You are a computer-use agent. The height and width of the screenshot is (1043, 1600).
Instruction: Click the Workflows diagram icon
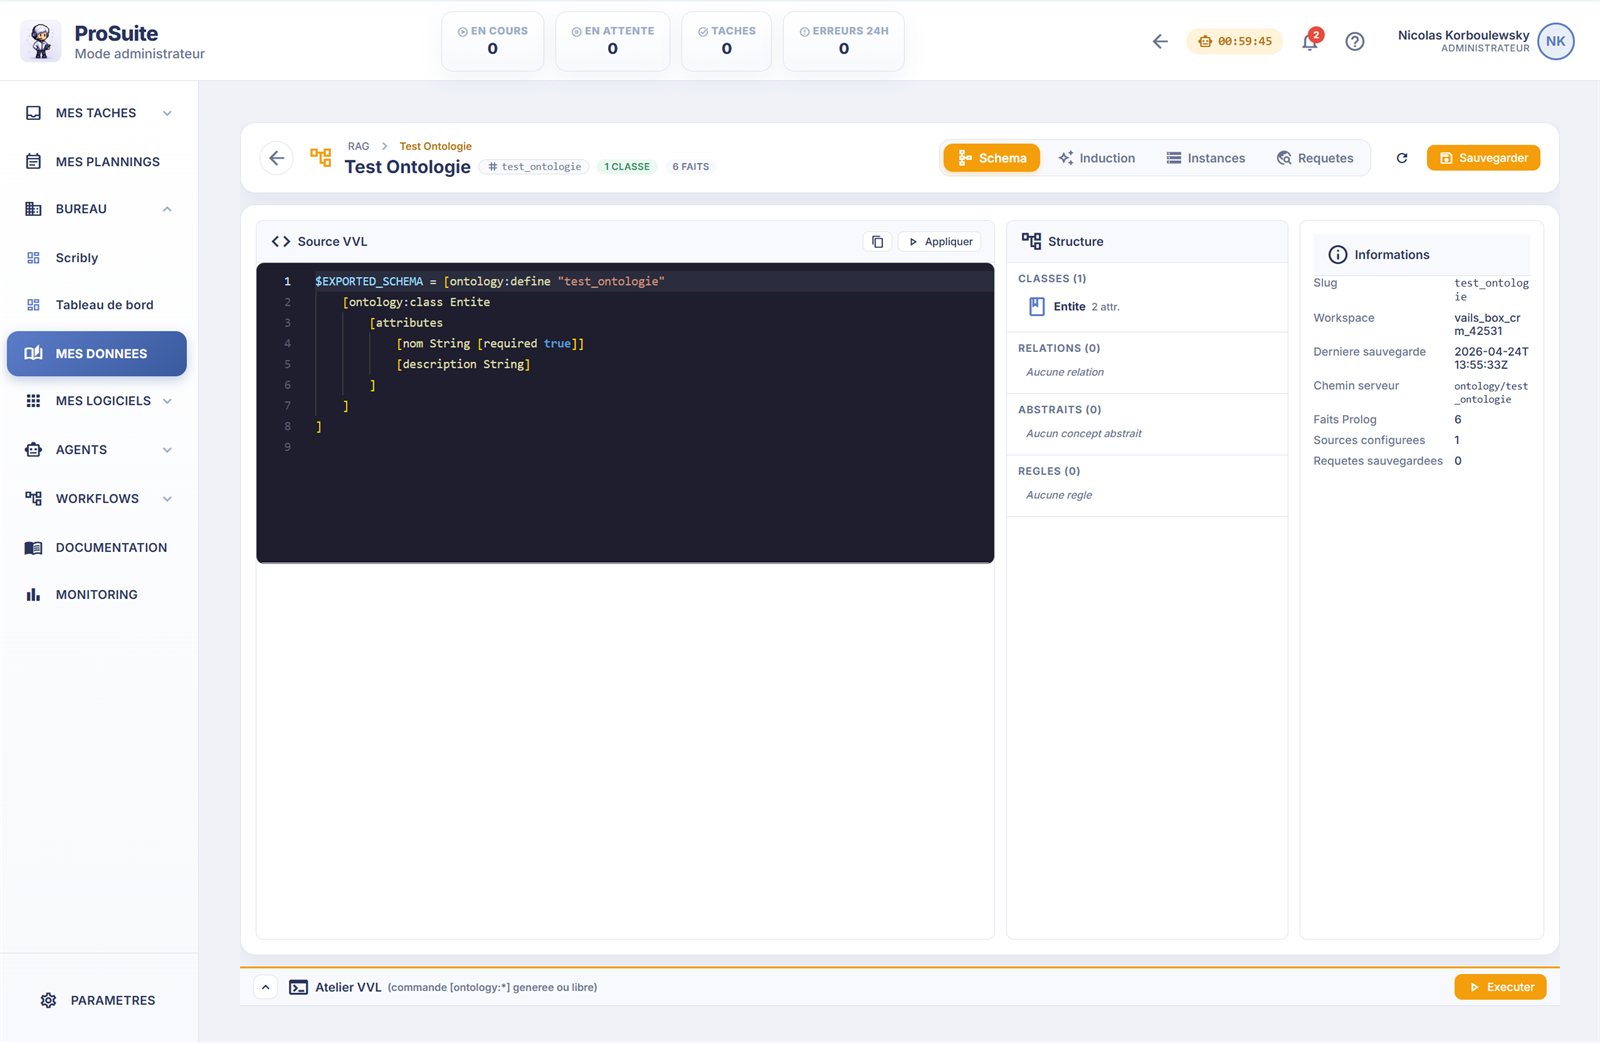33,498
